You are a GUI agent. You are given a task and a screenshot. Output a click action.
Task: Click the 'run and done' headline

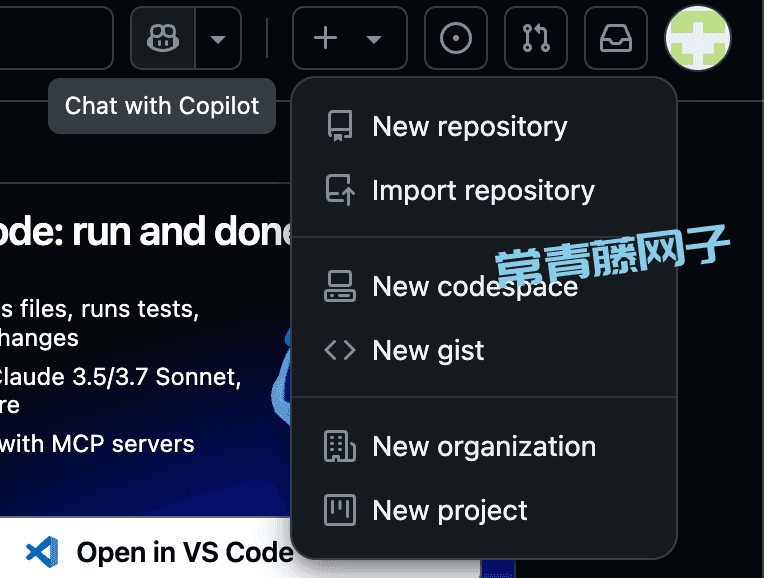coord(181,232)
